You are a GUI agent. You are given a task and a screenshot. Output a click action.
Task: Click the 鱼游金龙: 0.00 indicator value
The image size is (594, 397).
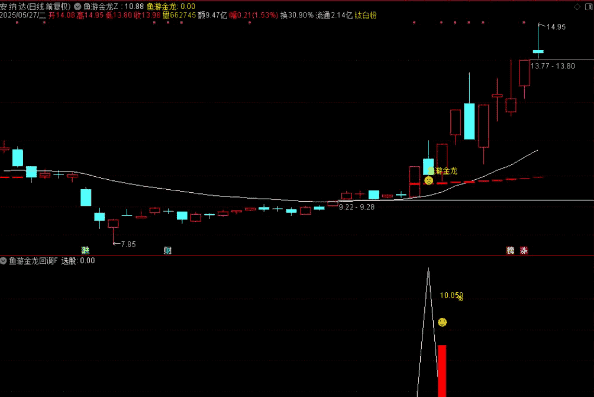click(x=171, y=6)
